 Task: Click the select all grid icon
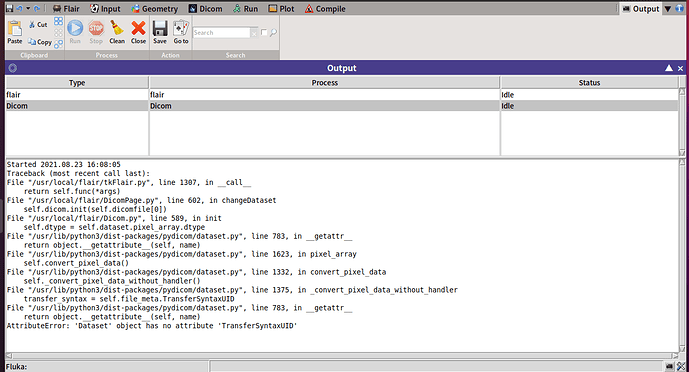[58, 21]
